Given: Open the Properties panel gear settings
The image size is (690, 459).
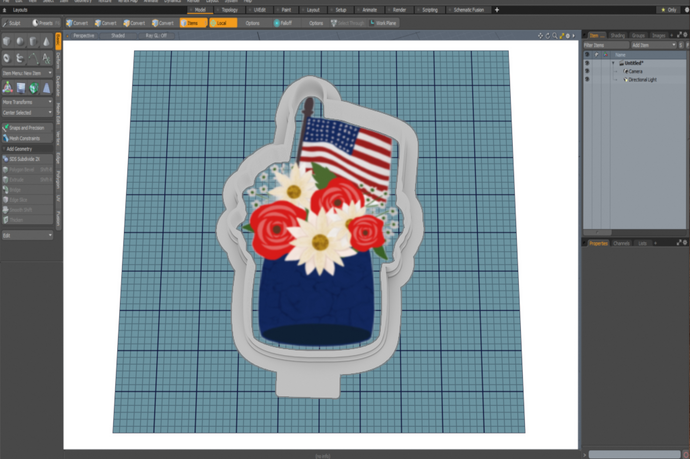Looking at the screenshot, I should (685, 242).
